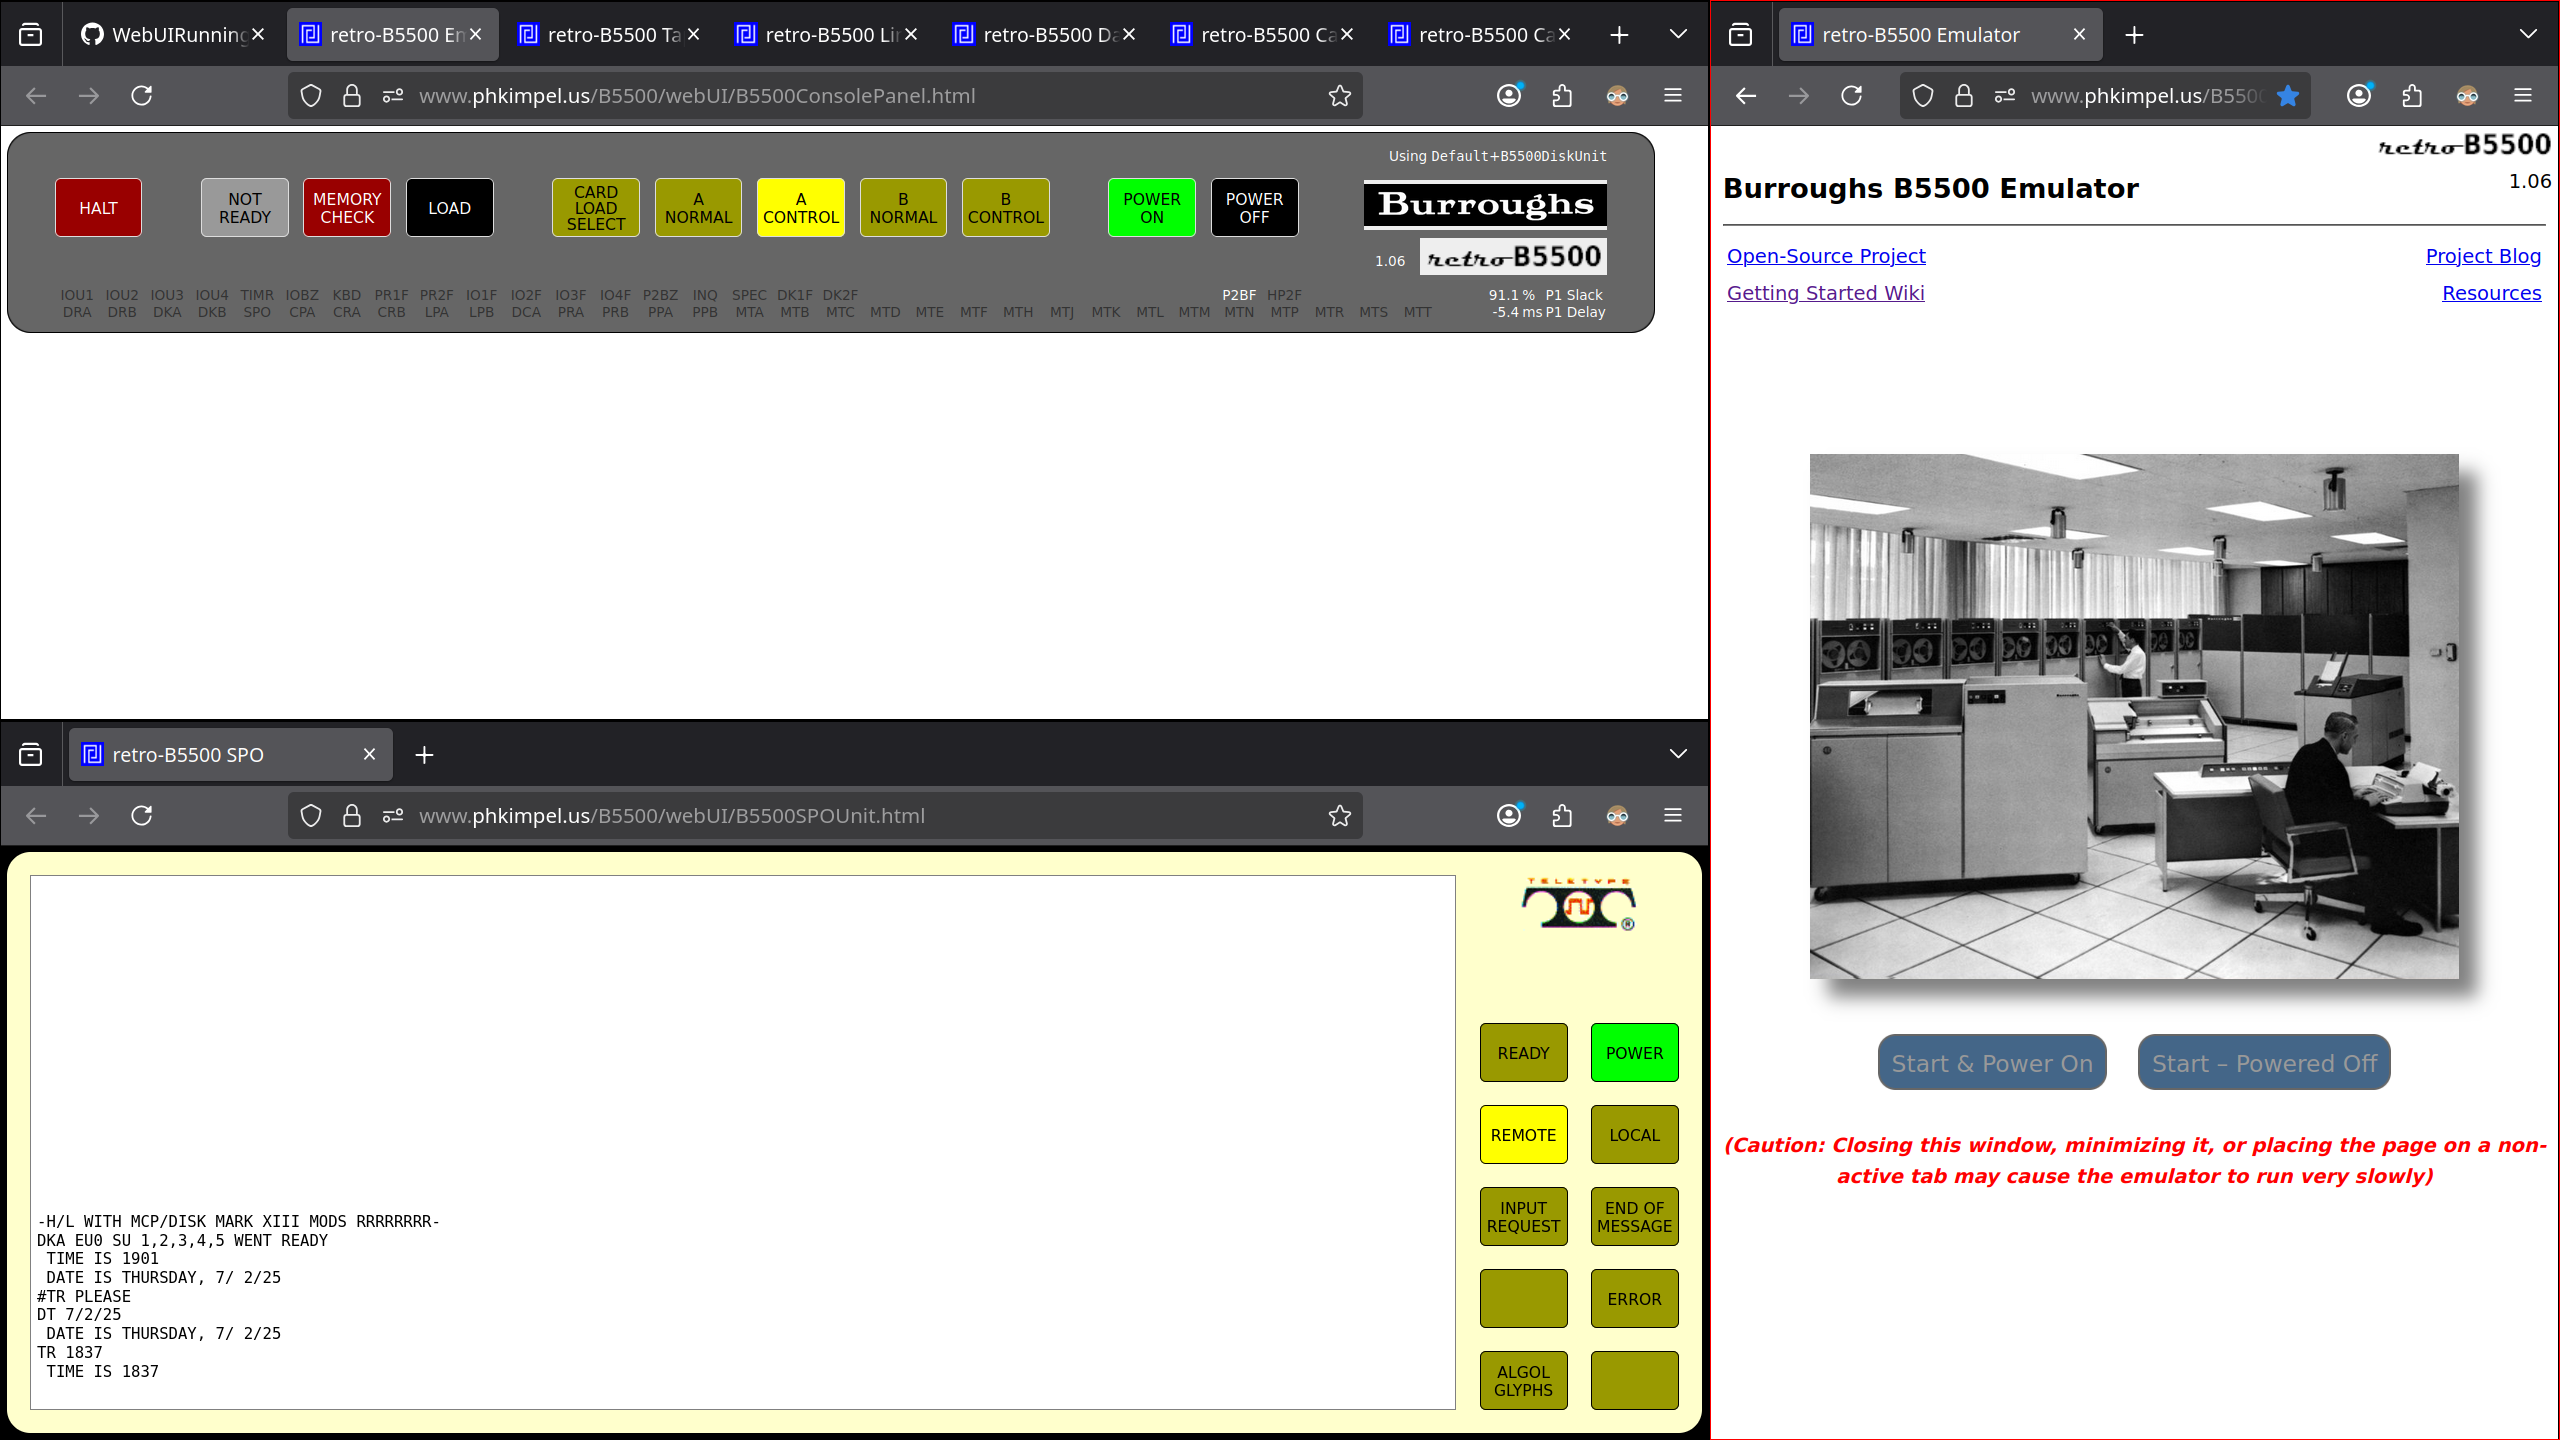Click the READY button on the SPO
The image size is (2560, 1440).
point(1523,1053)
